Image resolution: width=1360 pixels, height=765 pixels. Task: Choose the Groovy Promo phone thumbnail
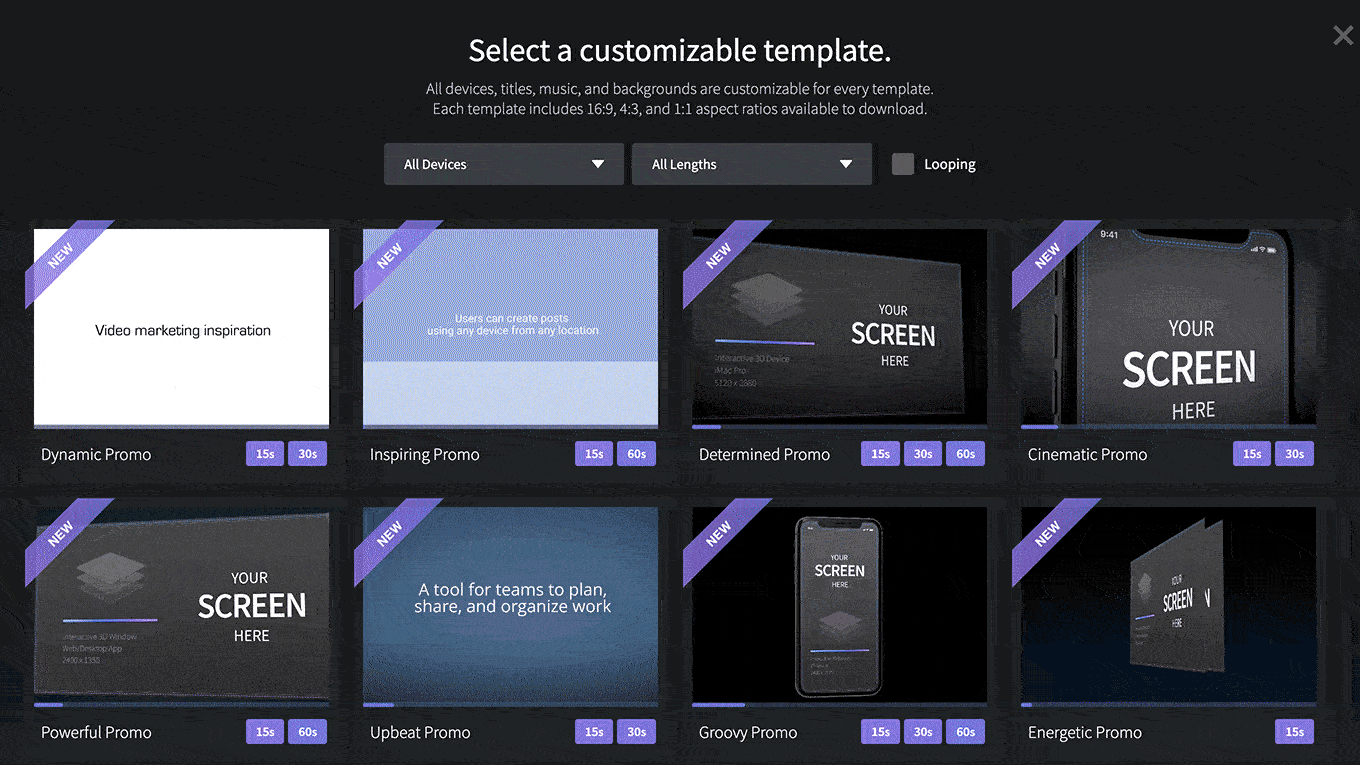point(839,605)
